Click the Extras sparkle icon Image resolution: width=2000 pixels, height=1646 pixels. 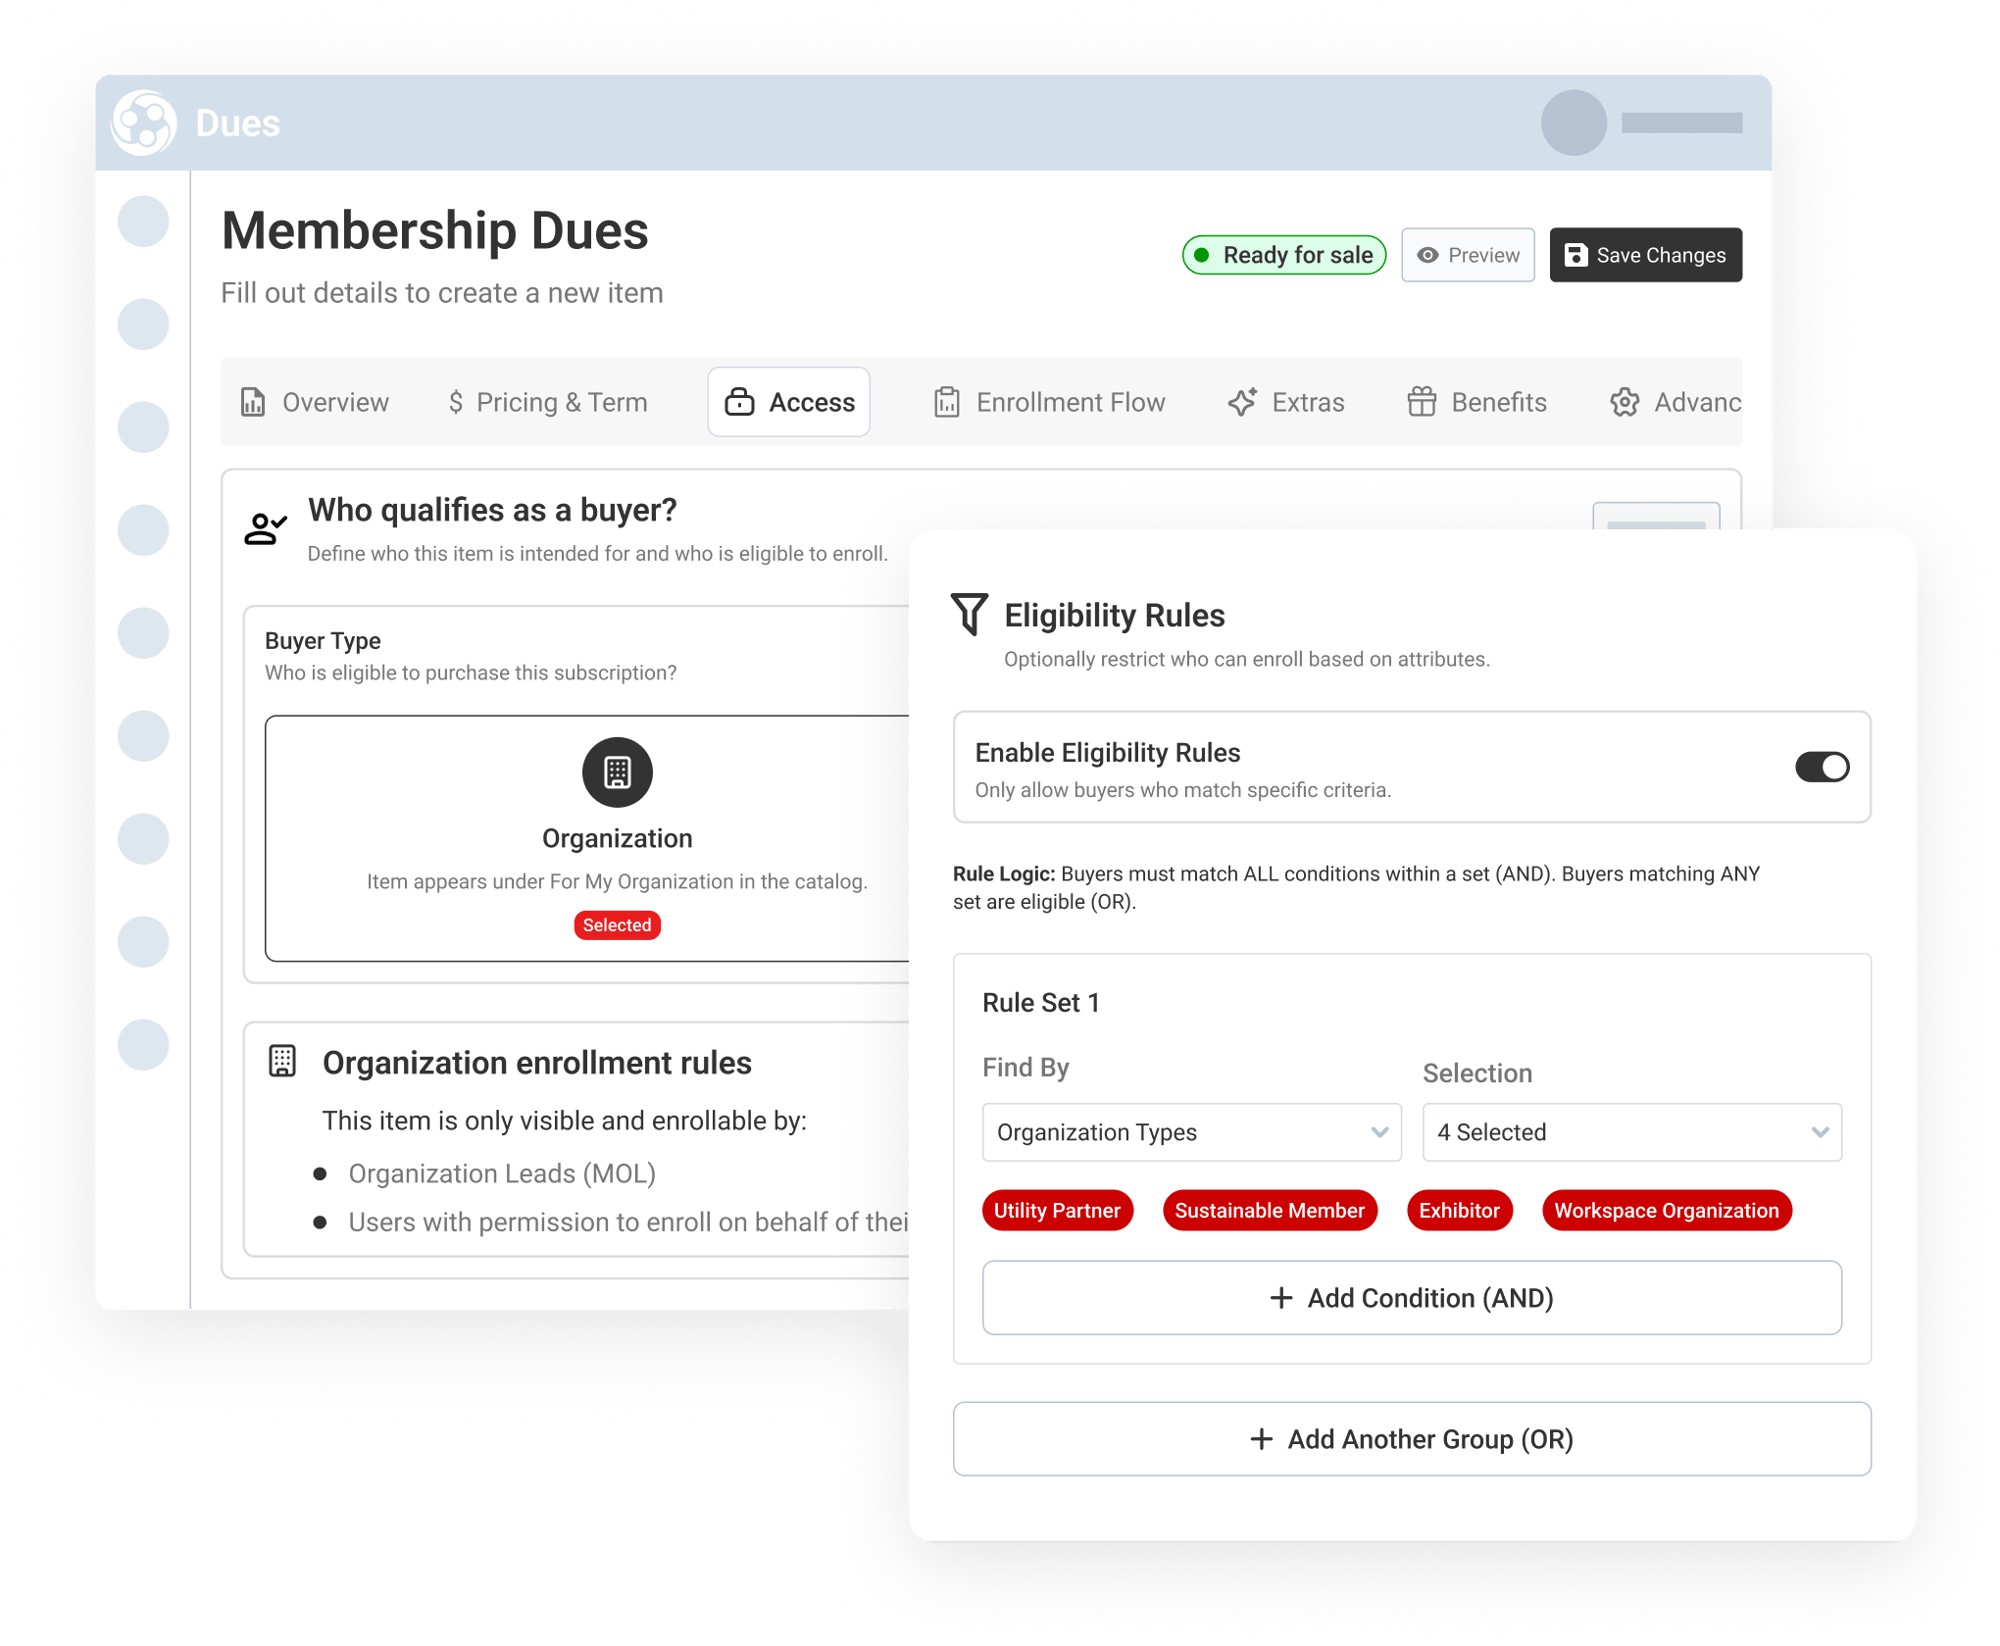pyautogui.click(x=1242, y=402)
